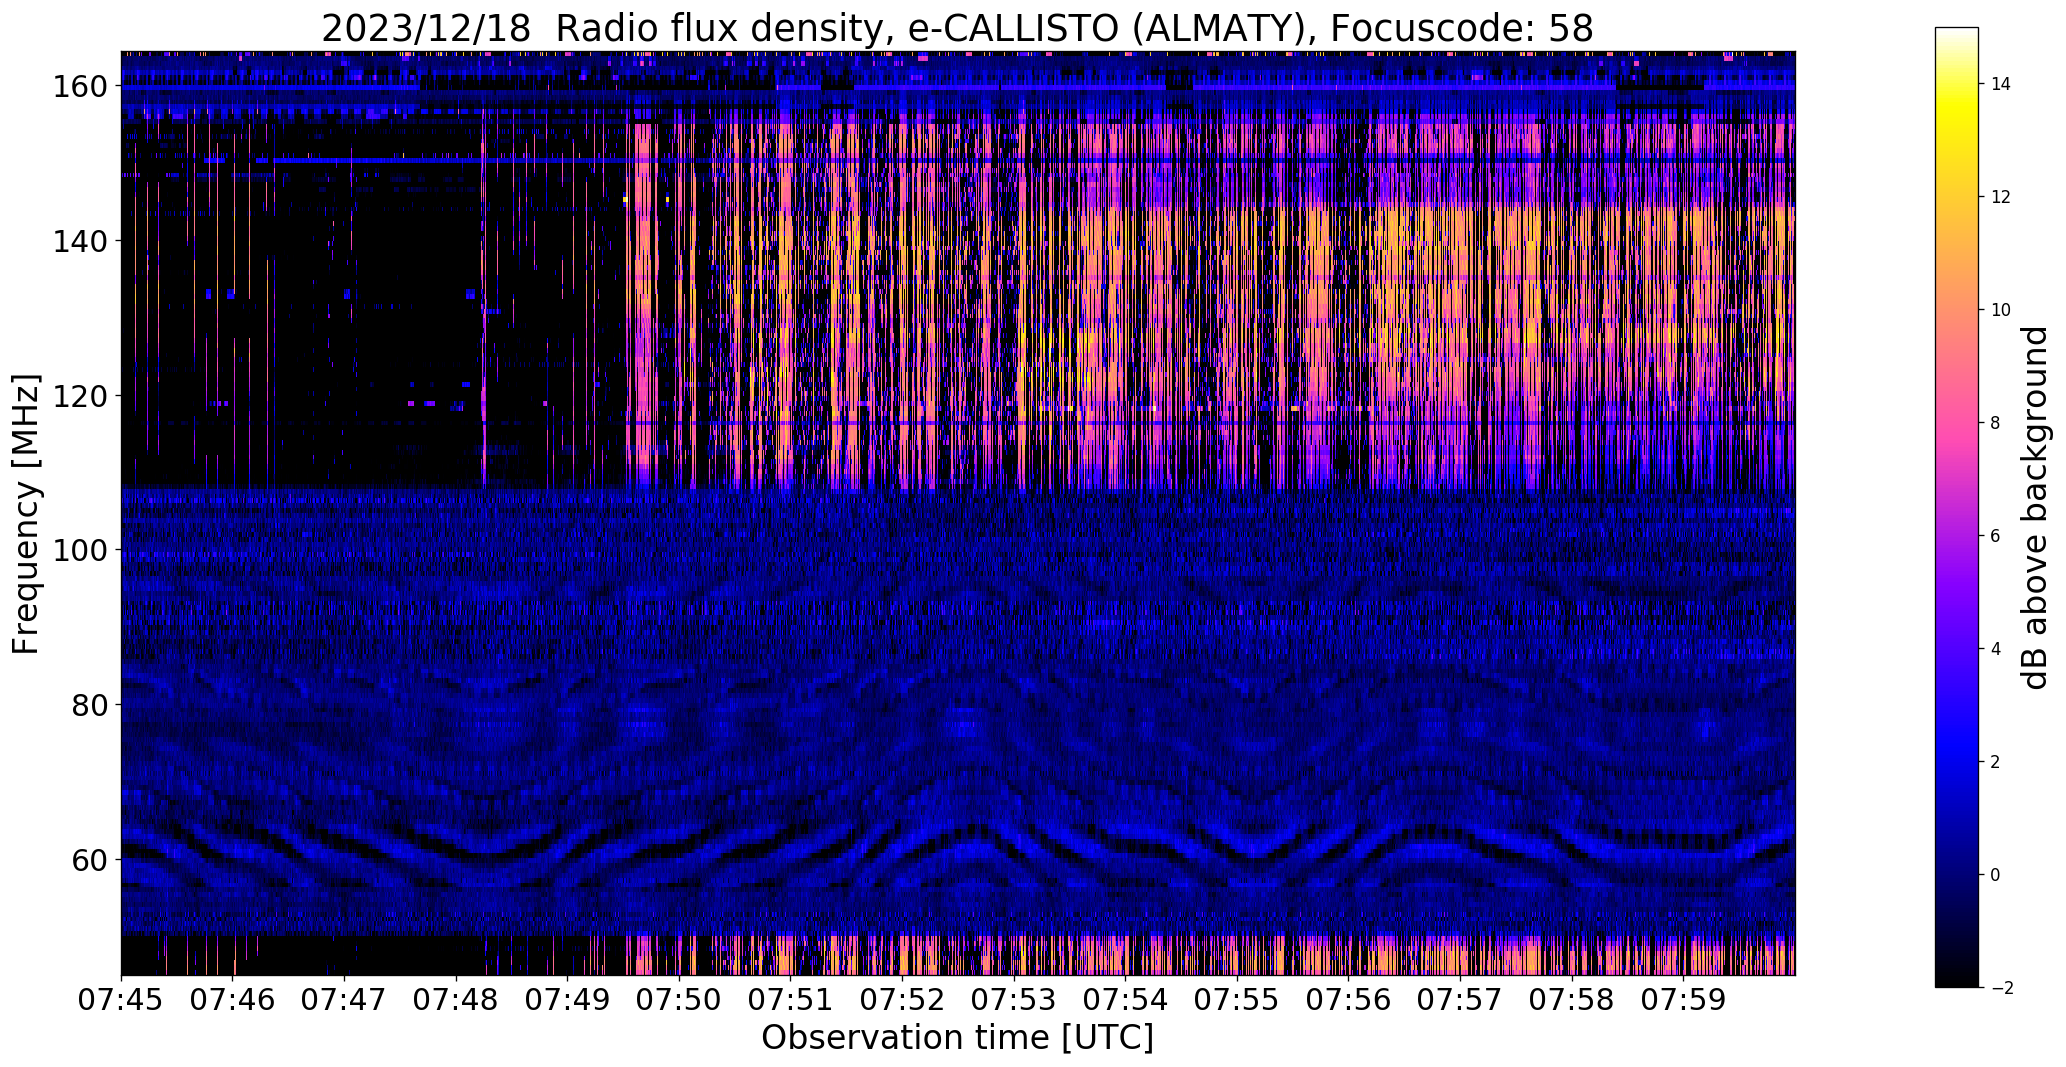The width and height of the screenshot is (2066, 1067).
Task: Click the 07:57 time tick label
Action: click(1460, 999)
